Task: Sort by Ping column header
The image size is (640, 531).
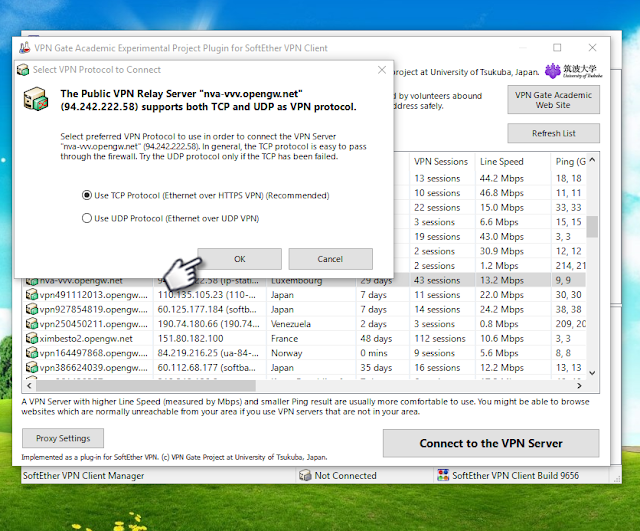Action: click(x=569, y=162)
